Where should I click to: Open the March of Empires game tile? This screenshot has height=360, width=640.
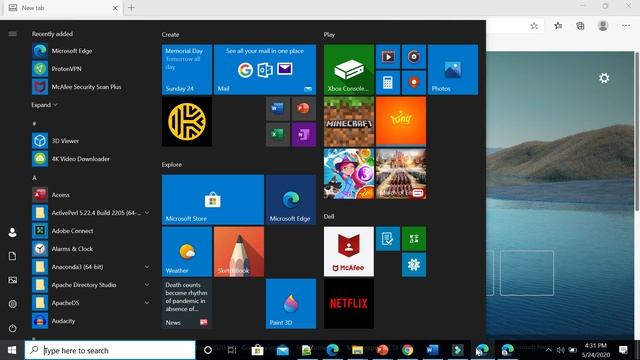(401, 173)
